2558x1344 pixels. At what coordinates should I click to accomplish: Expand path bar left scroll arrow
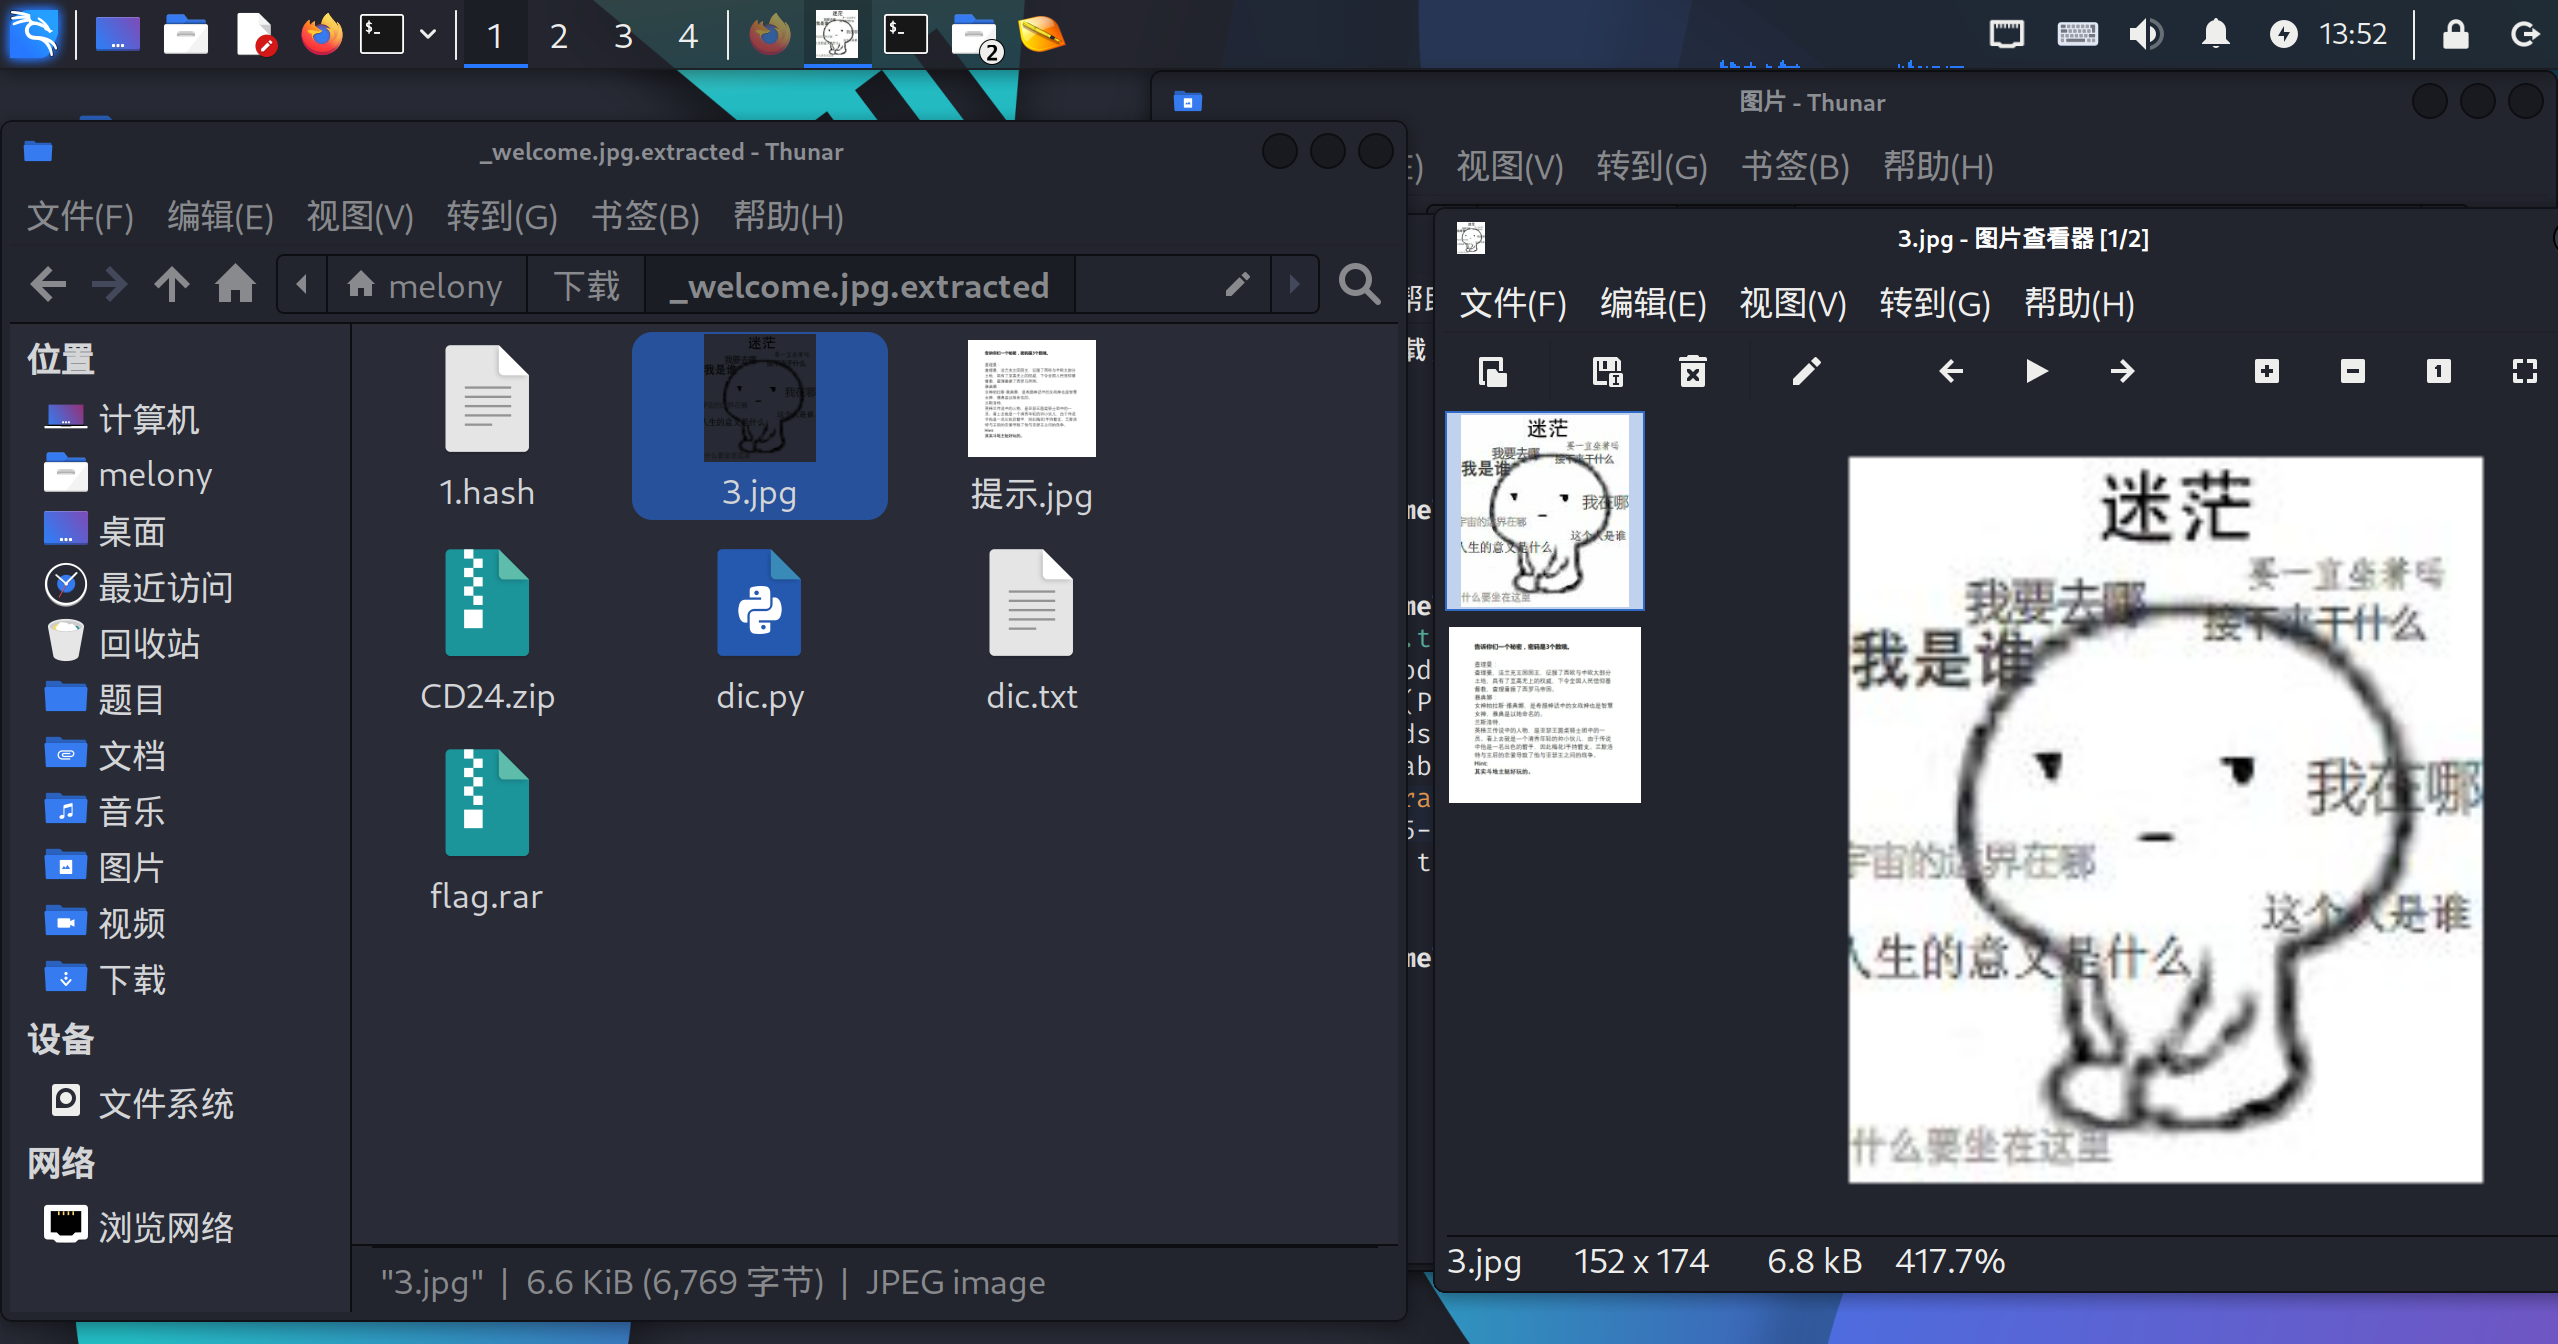302,285
